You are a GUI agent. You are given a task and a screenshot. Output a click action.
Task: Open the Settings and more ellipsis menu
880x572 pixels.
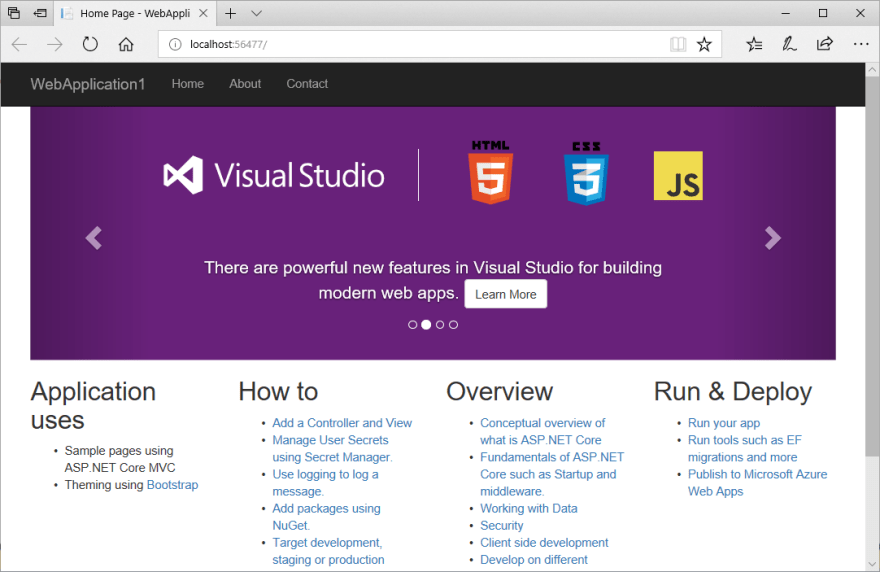click(860, 44)
